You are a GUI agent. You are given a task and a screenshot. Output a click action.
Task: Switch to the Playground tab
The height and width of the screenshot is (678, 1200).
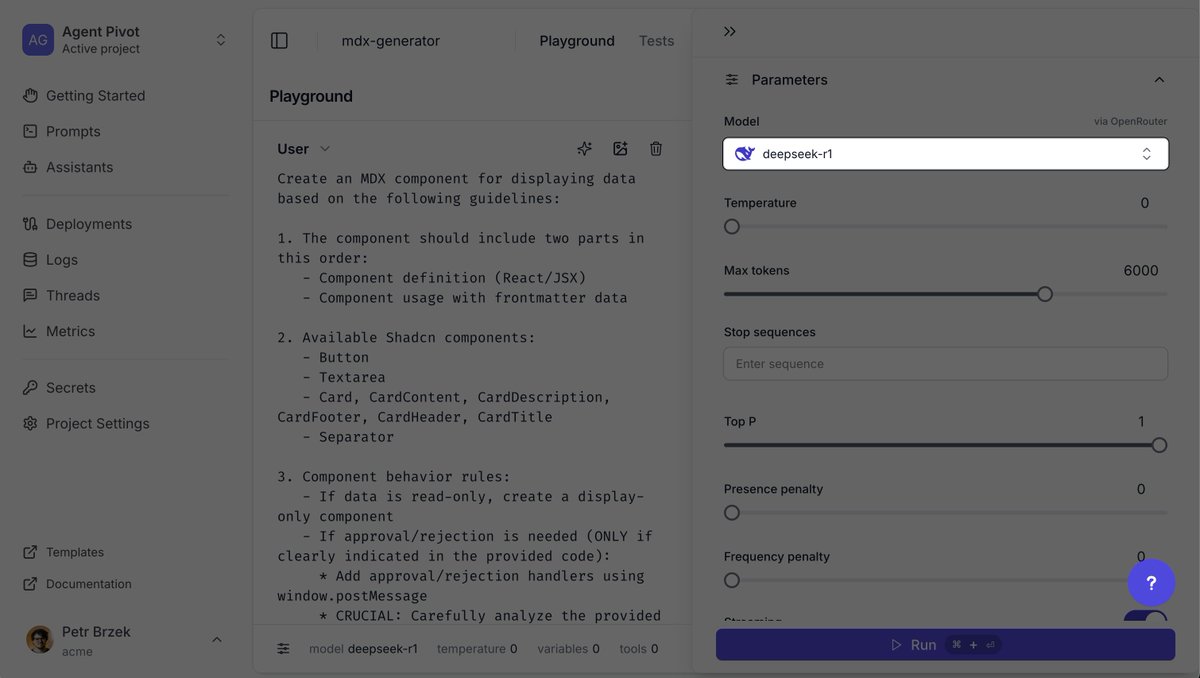[x=577, y=41]
